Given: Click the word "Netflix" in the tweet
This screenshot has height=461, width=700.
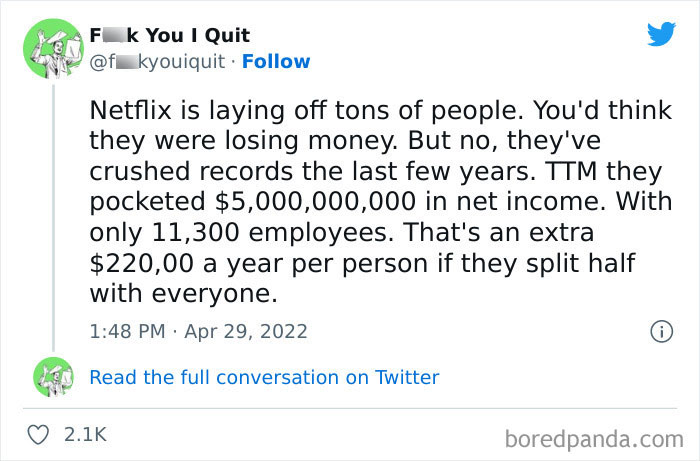Looking at the screenshot, I should point(128,108).
